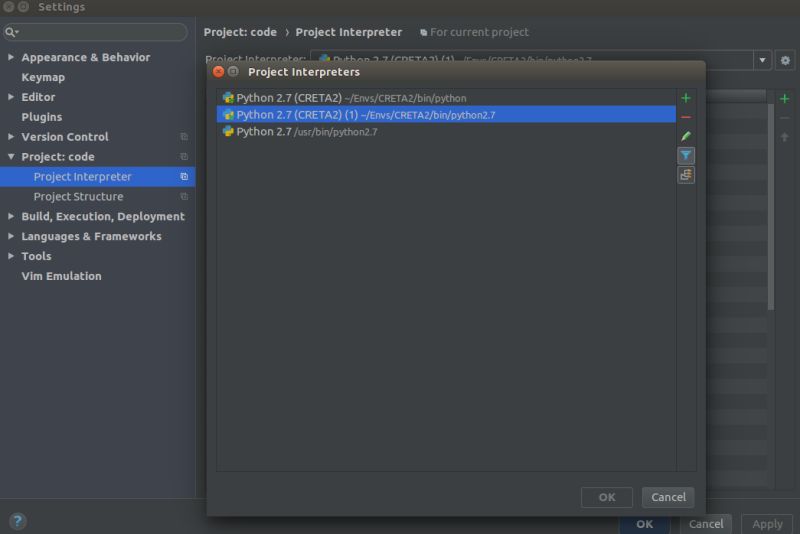The height and width of the screenshot is (534, 800).
Task: Edit interpreter with green pencil icon
Action: click(x=686, y=136)
